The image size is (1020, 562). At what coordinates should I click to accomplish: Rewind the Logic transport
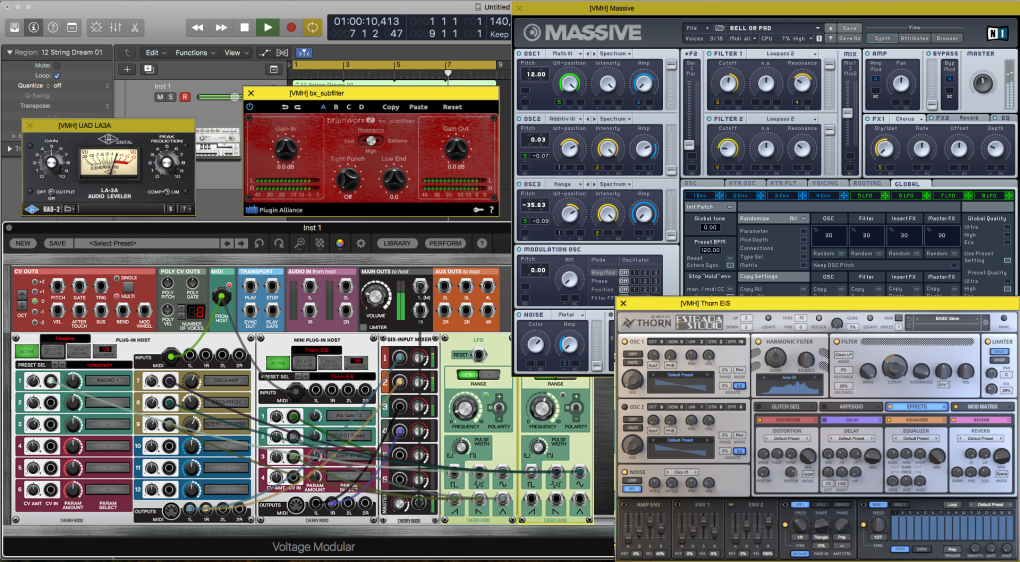pos(198,27)
